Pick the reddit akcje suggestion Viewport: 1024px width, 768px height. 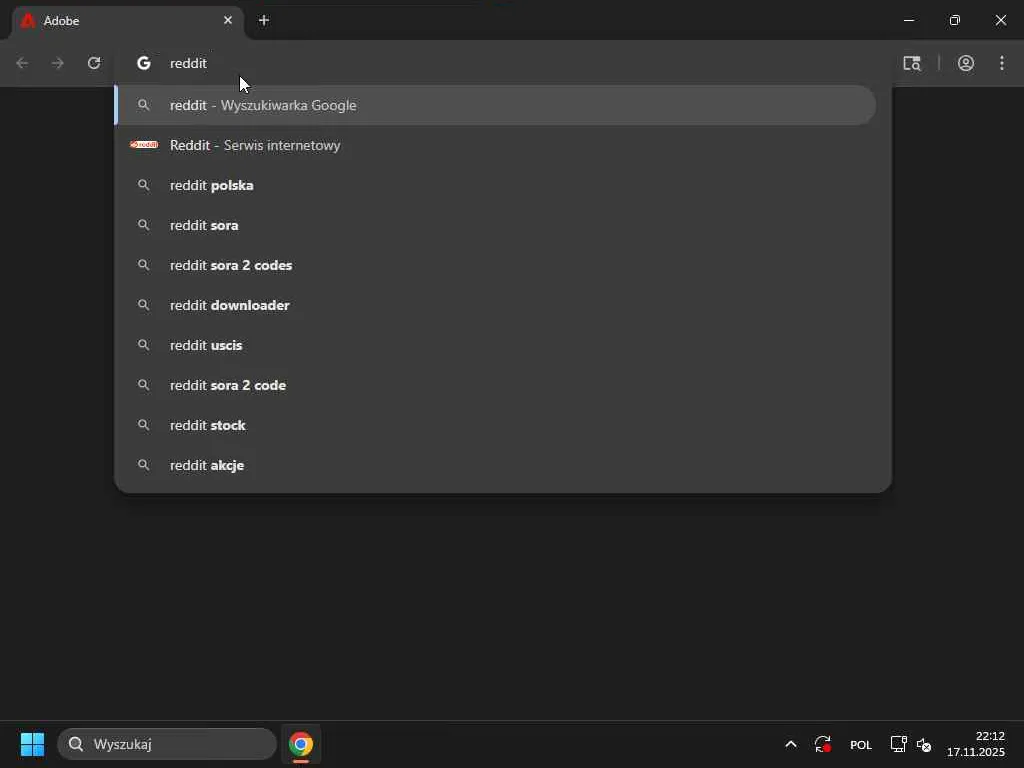tap(495, 465)
